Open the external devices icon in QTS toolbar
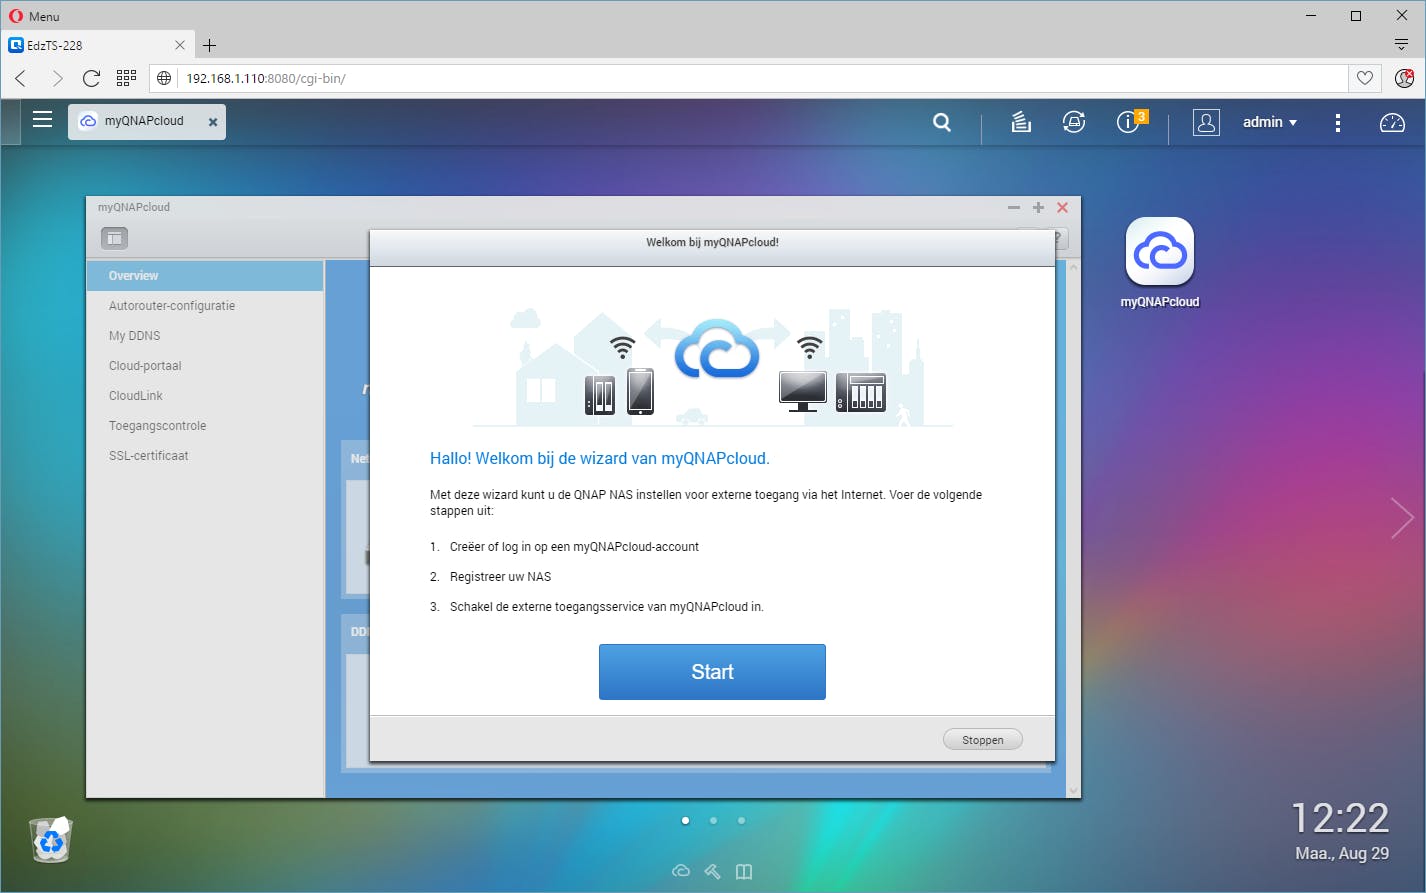This screenshot has height=893, width=1426. [x=1074, y=122]
